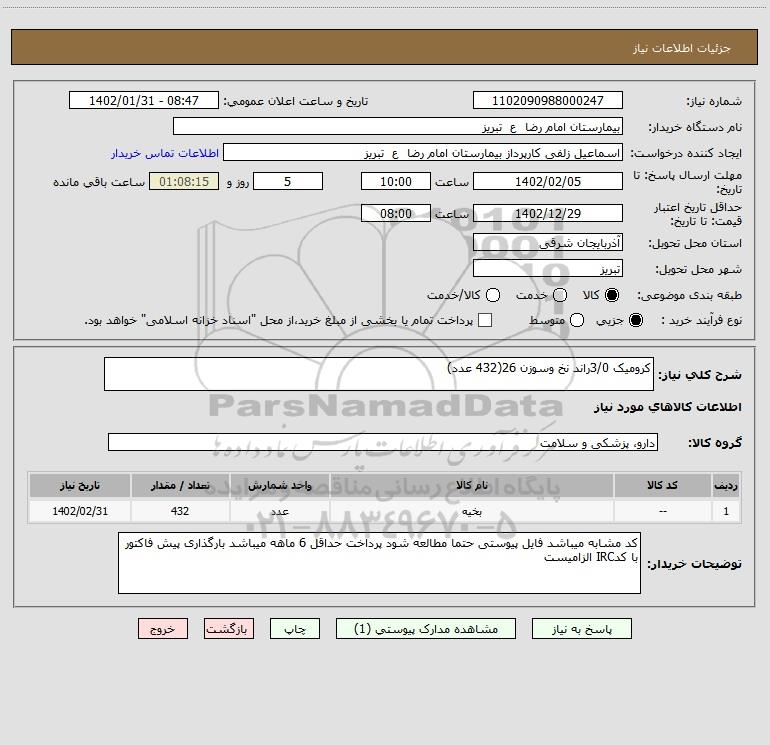Click the announcement date field 1402/01/31 - 08:47

(x=143, y=100)
